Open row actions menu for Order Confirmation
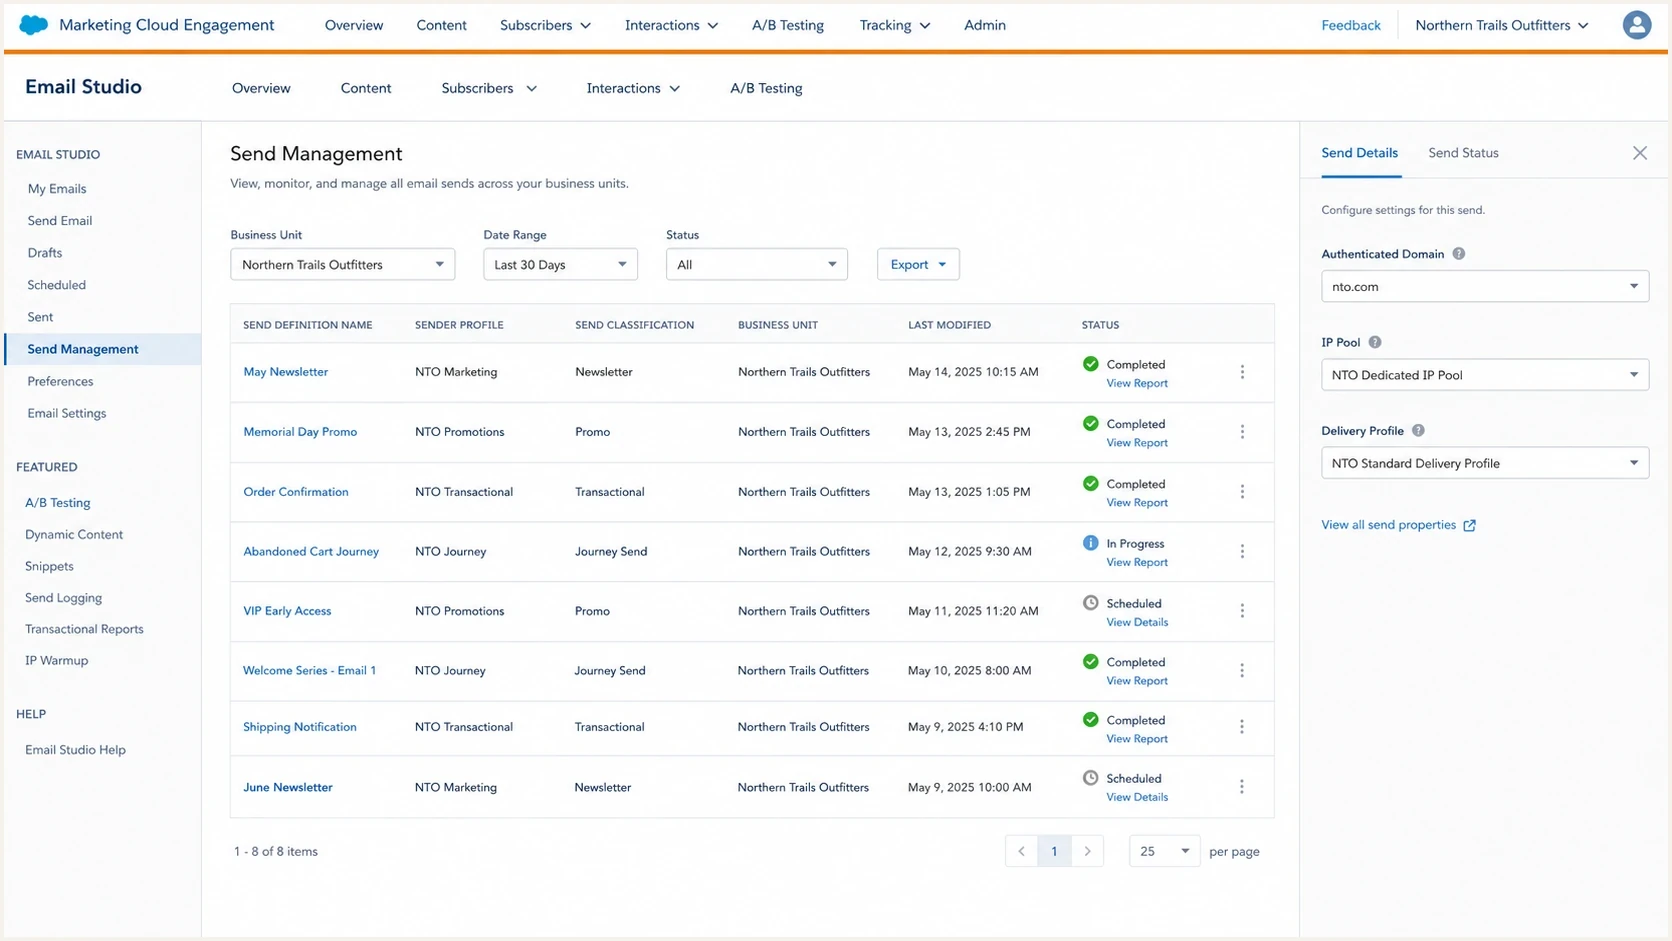 click(1242, 492)
